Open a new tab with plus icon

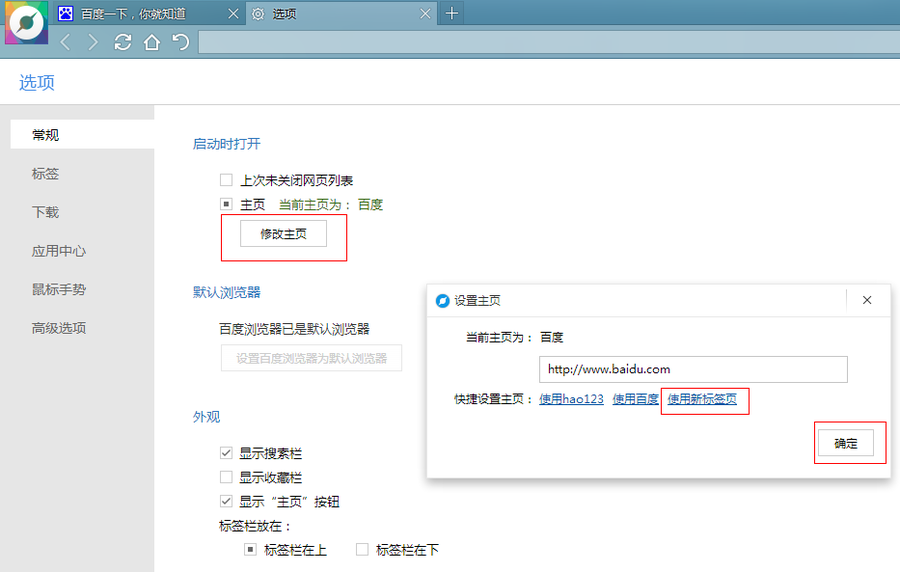452,13
